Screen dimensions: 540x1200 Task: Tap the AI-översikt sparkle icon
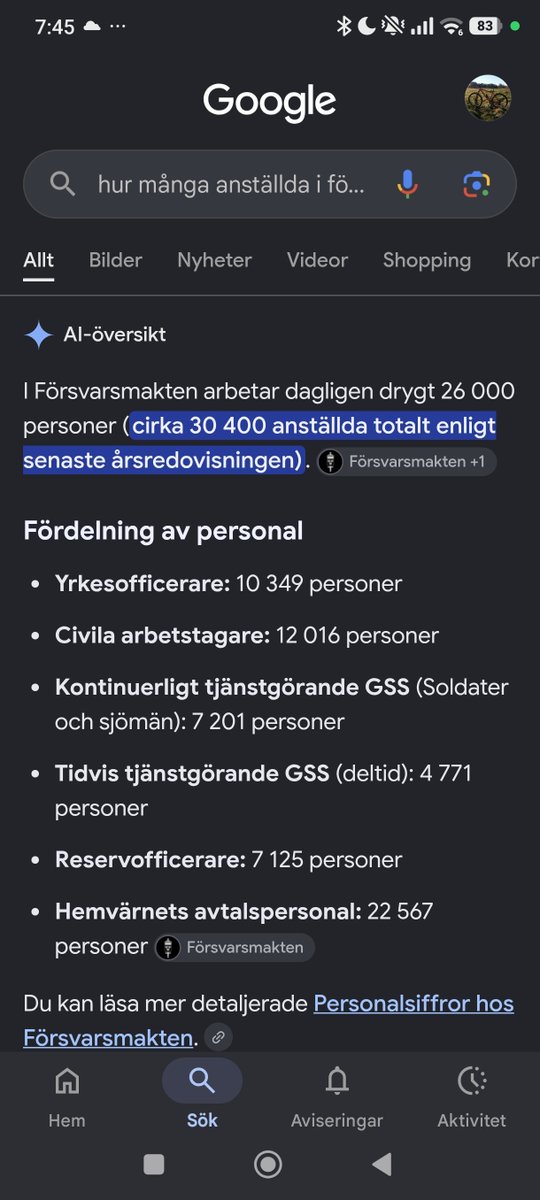click(x=38, y=335)
